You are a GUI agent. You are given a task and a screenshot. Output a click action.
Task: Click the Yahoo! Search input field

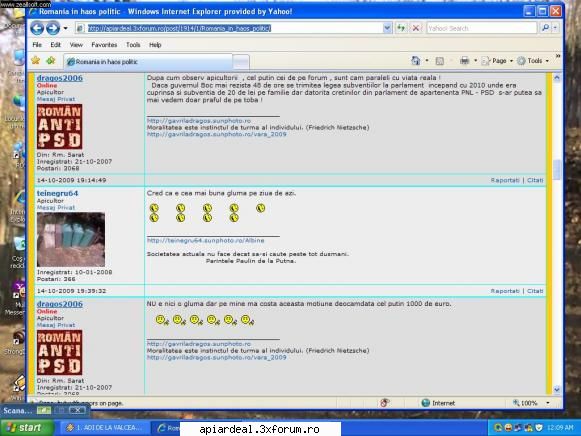pos(482,28)
